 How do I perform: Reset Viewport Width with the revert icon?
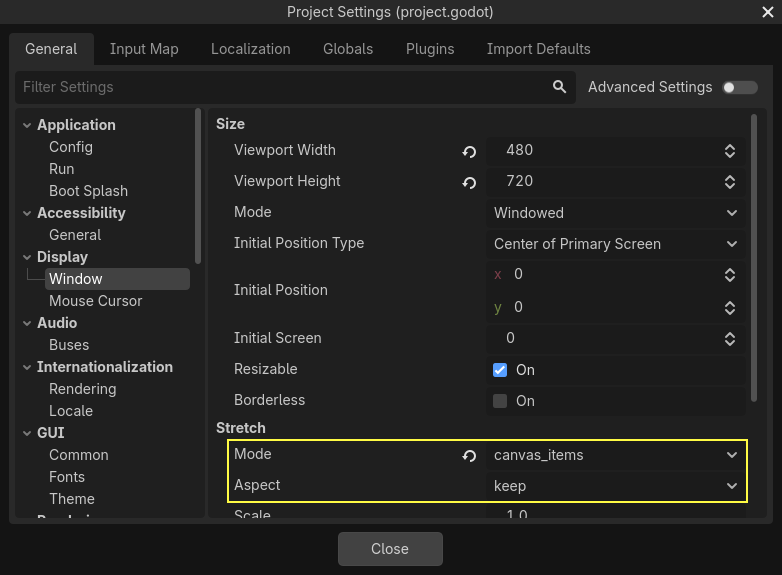click(x=469, y=152)
